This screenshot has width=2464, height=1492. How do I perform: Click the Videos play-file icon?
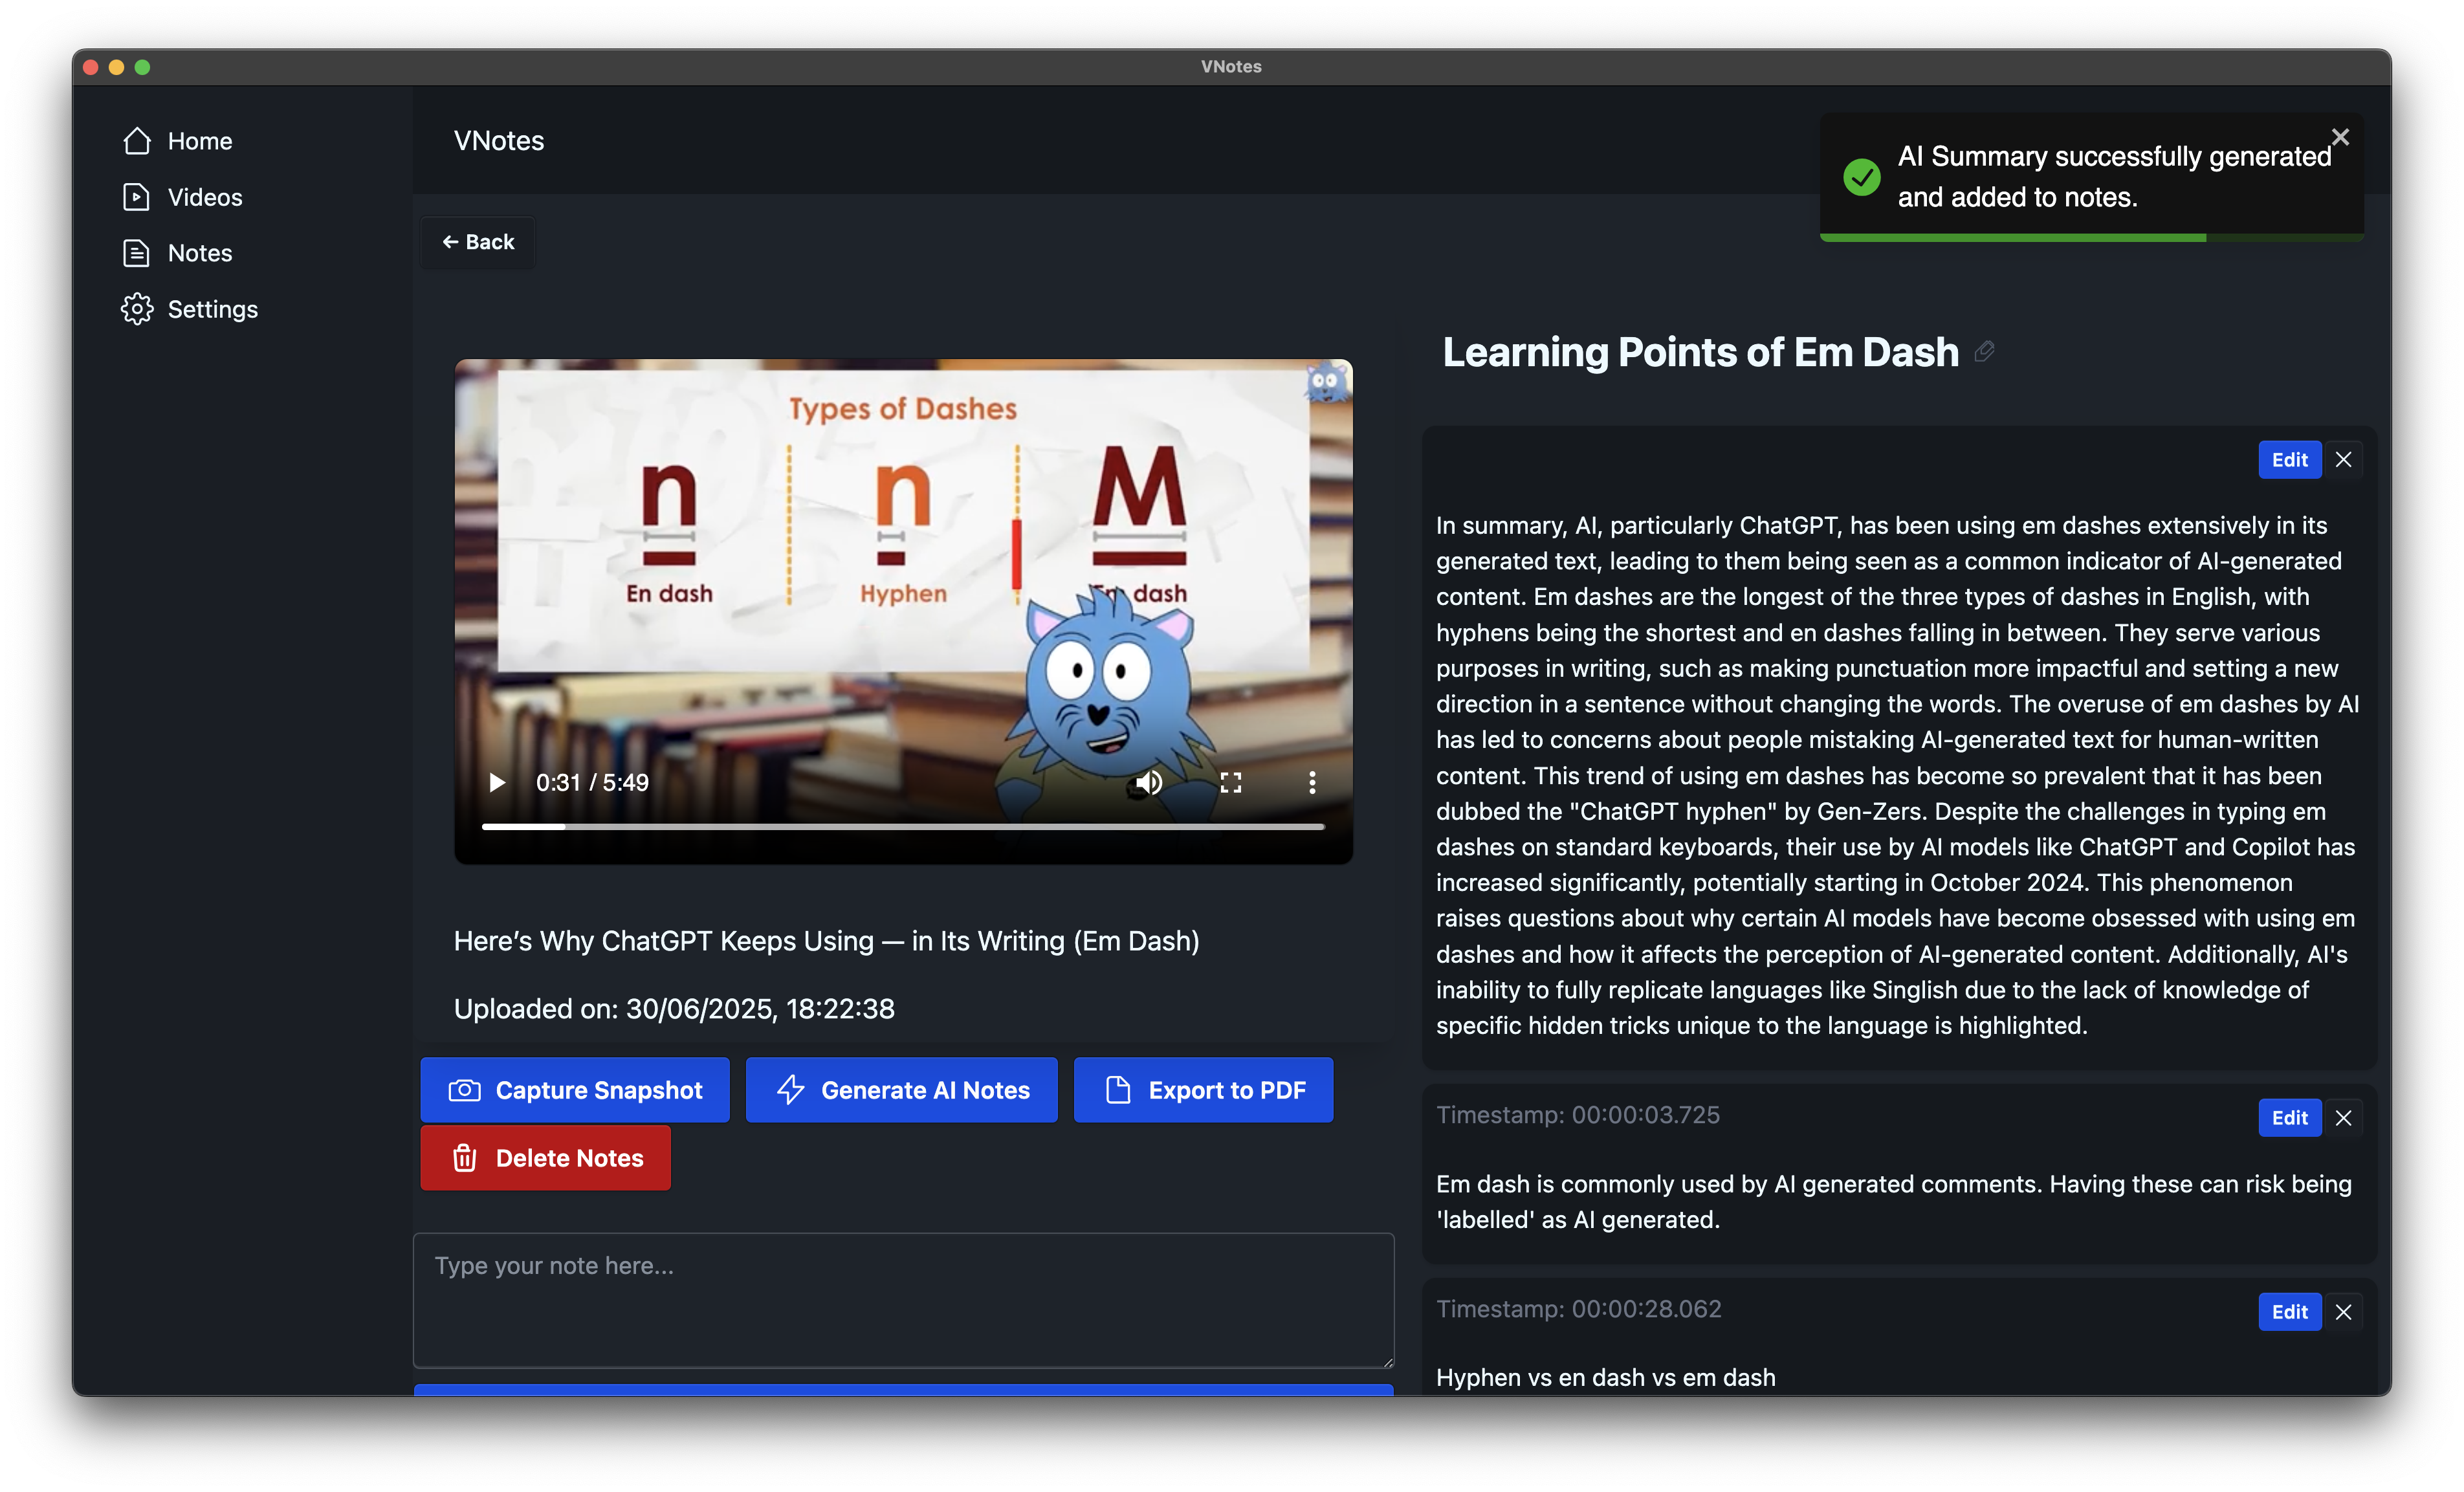[x=137, y=197]
